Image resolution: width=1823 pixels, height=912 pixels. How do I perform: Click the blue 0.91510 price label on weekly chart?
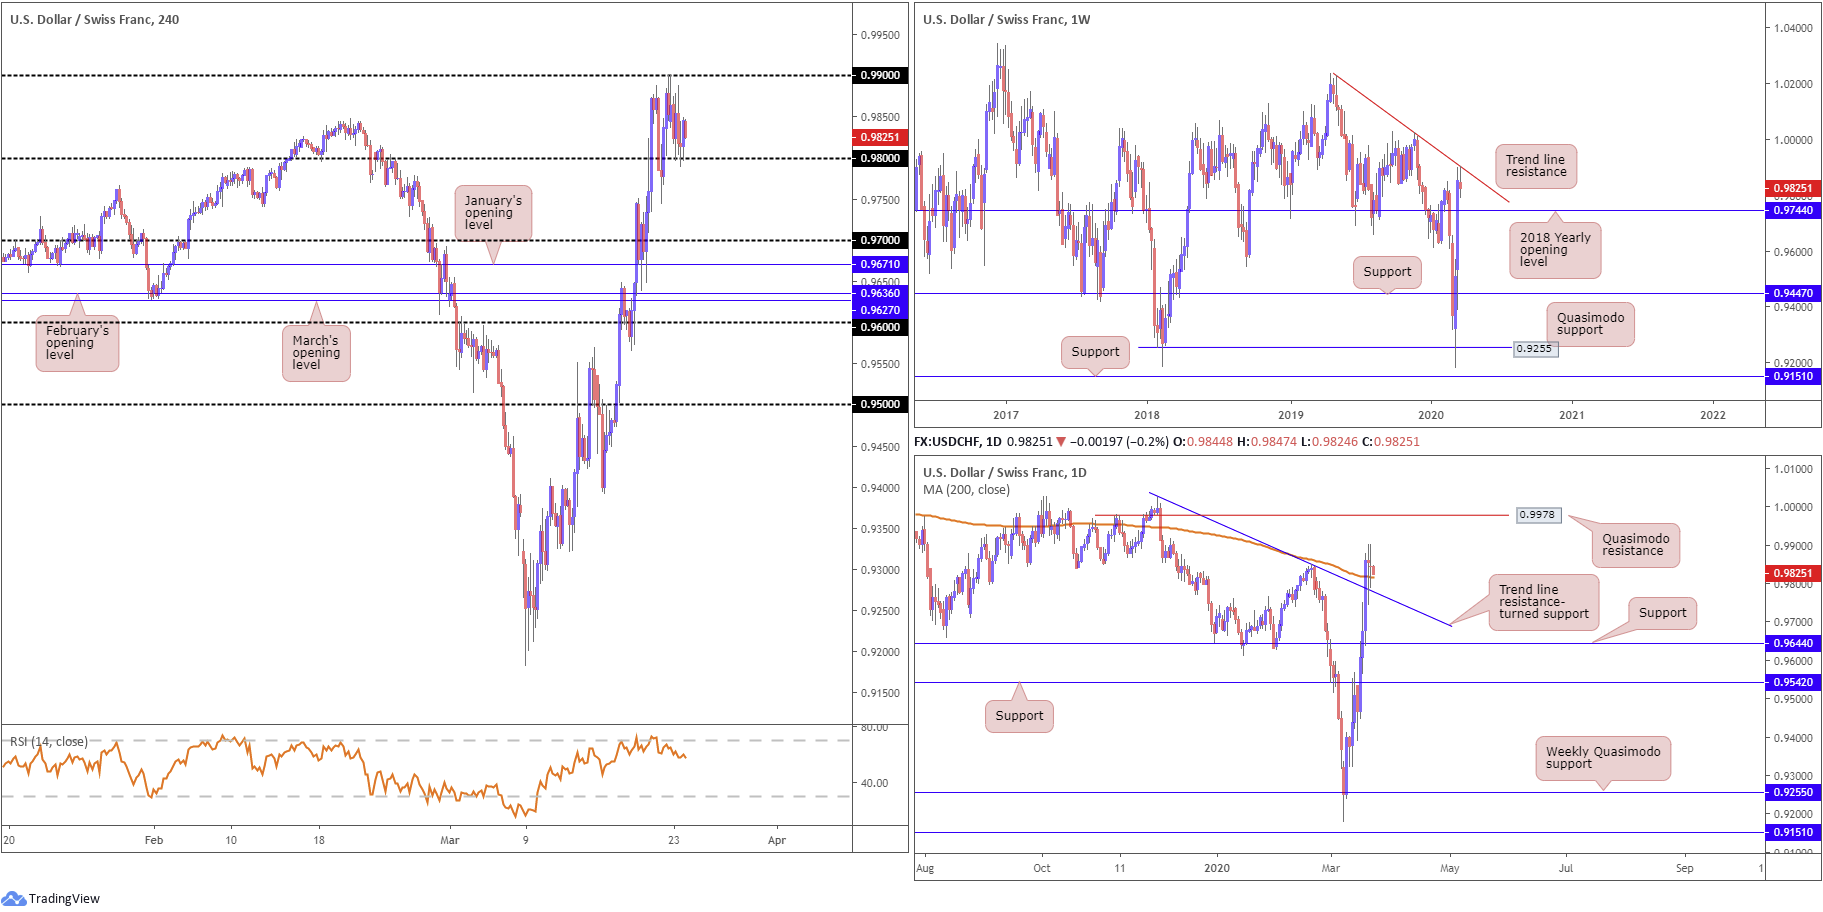point(1792,376)
